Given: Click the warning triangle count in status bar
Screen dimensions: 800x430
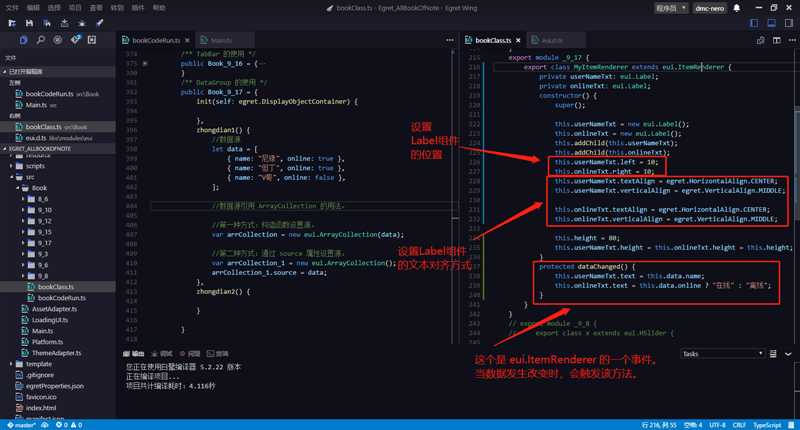Looking at the screenshot, I should pyautogui.click(x=76, y=425).
